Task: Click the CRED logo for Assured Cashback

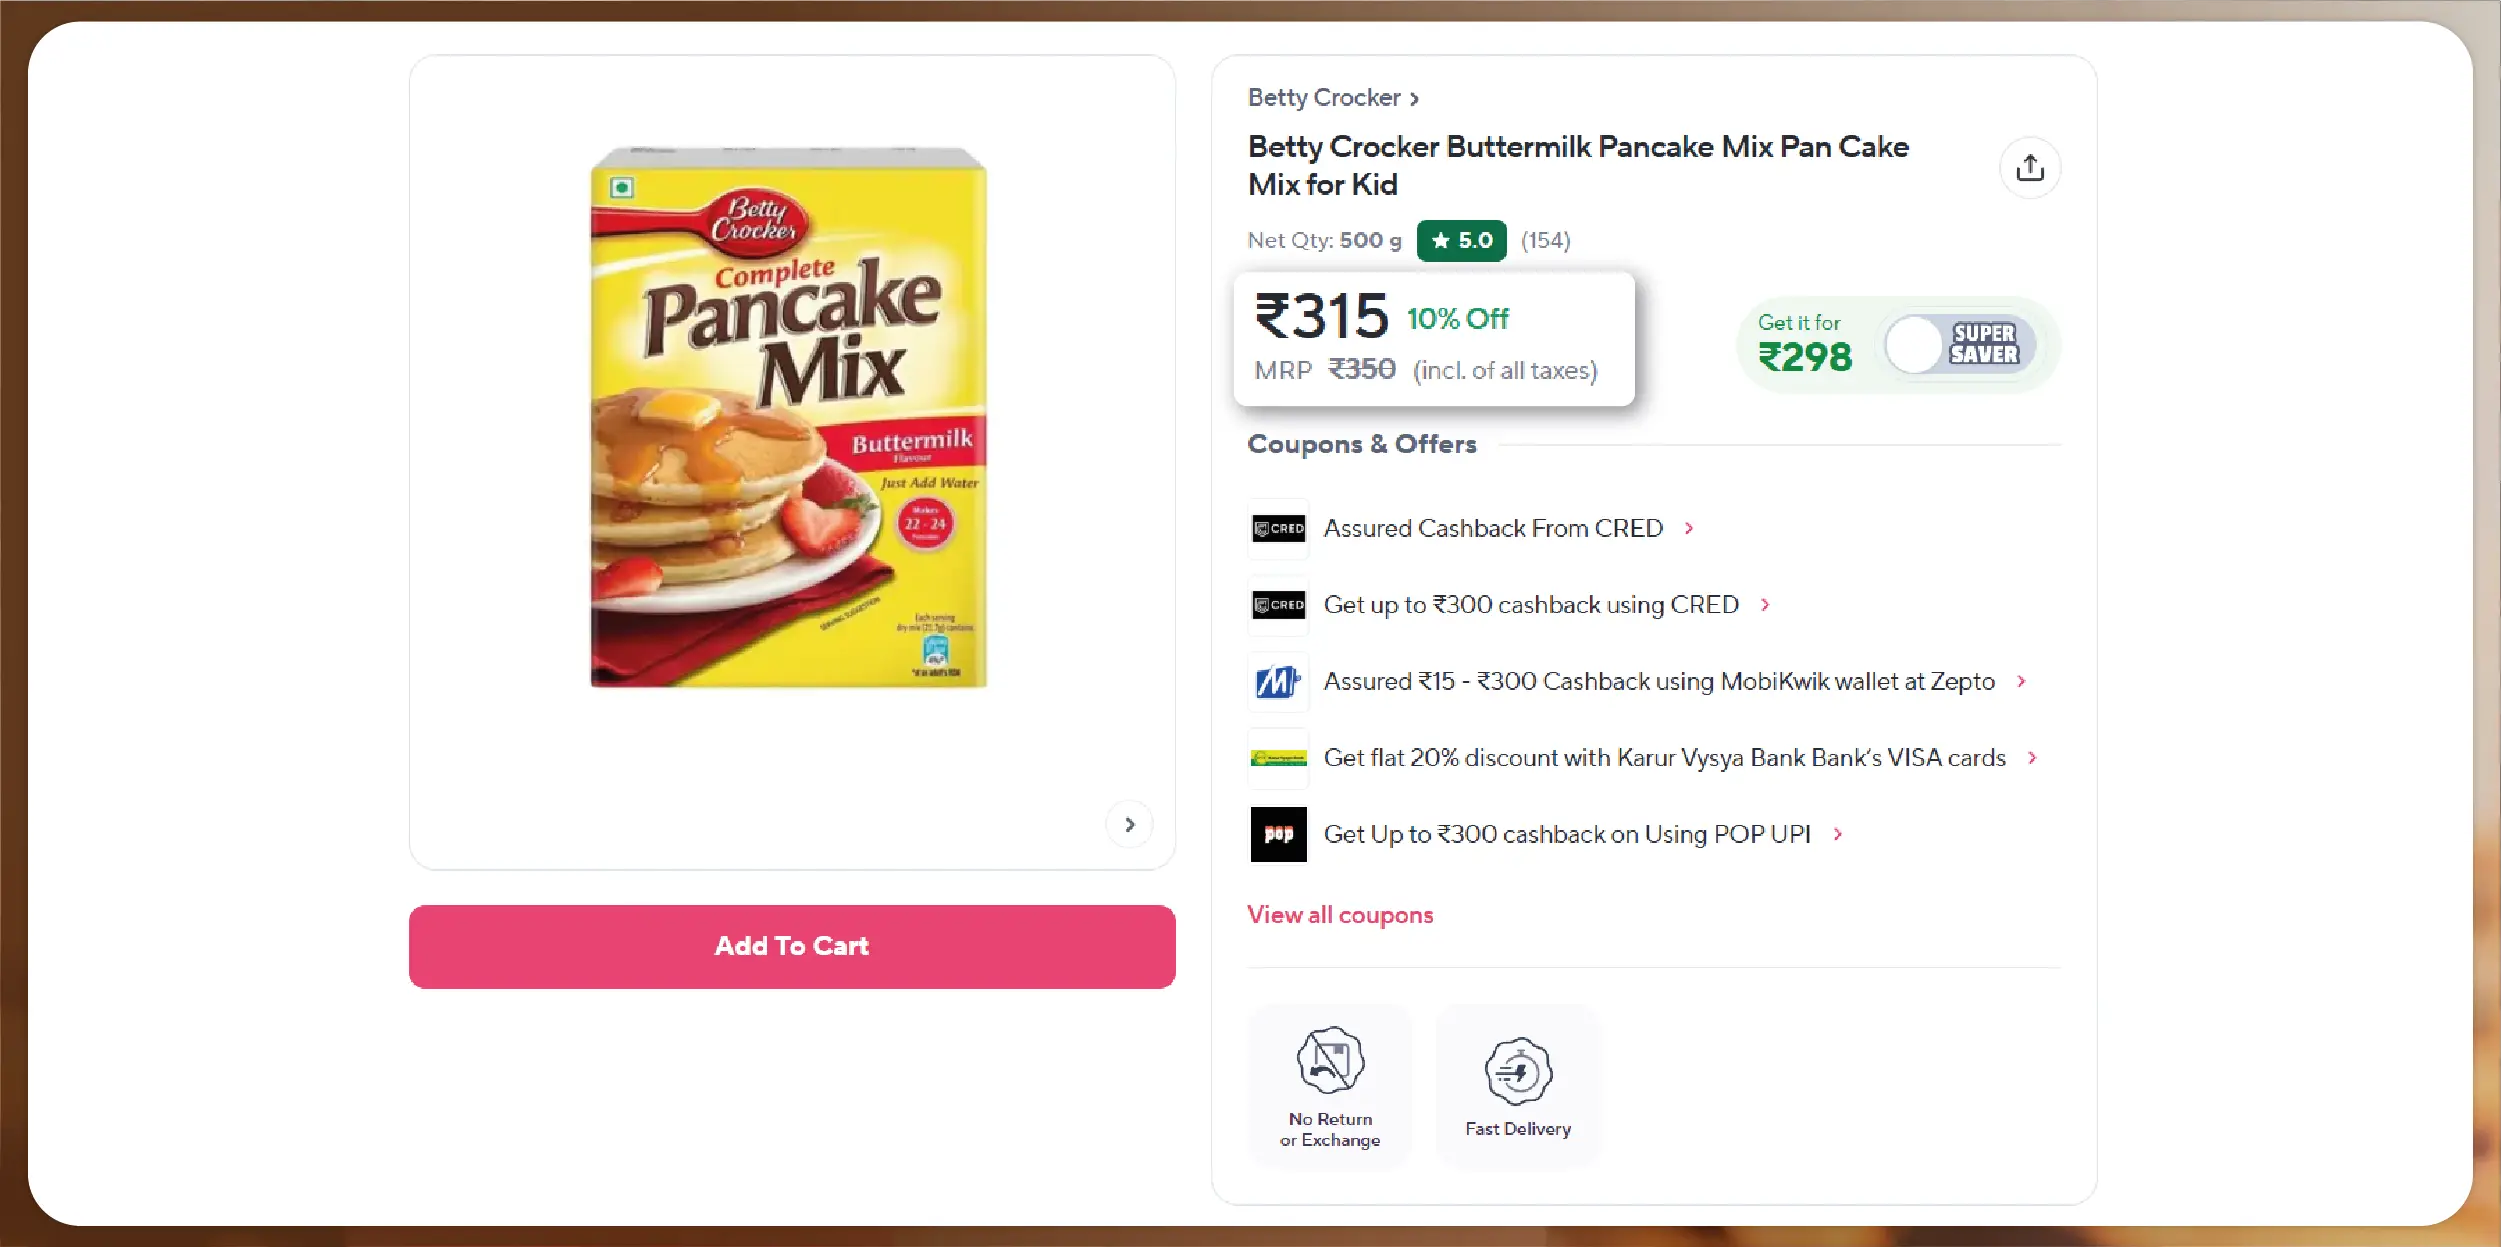Action: tap(1278, 528)
